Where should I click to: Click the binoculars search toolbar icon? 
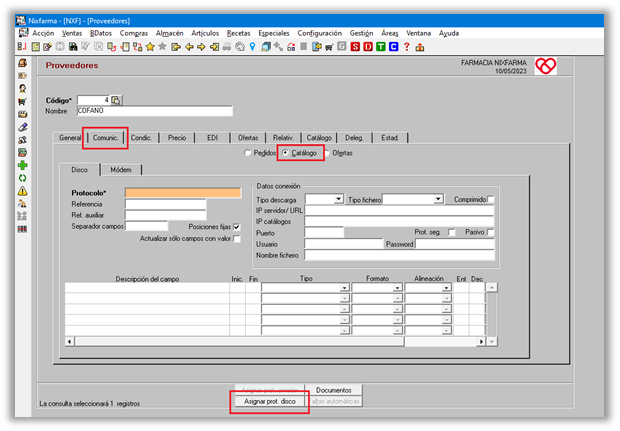(x=73, y=47)
